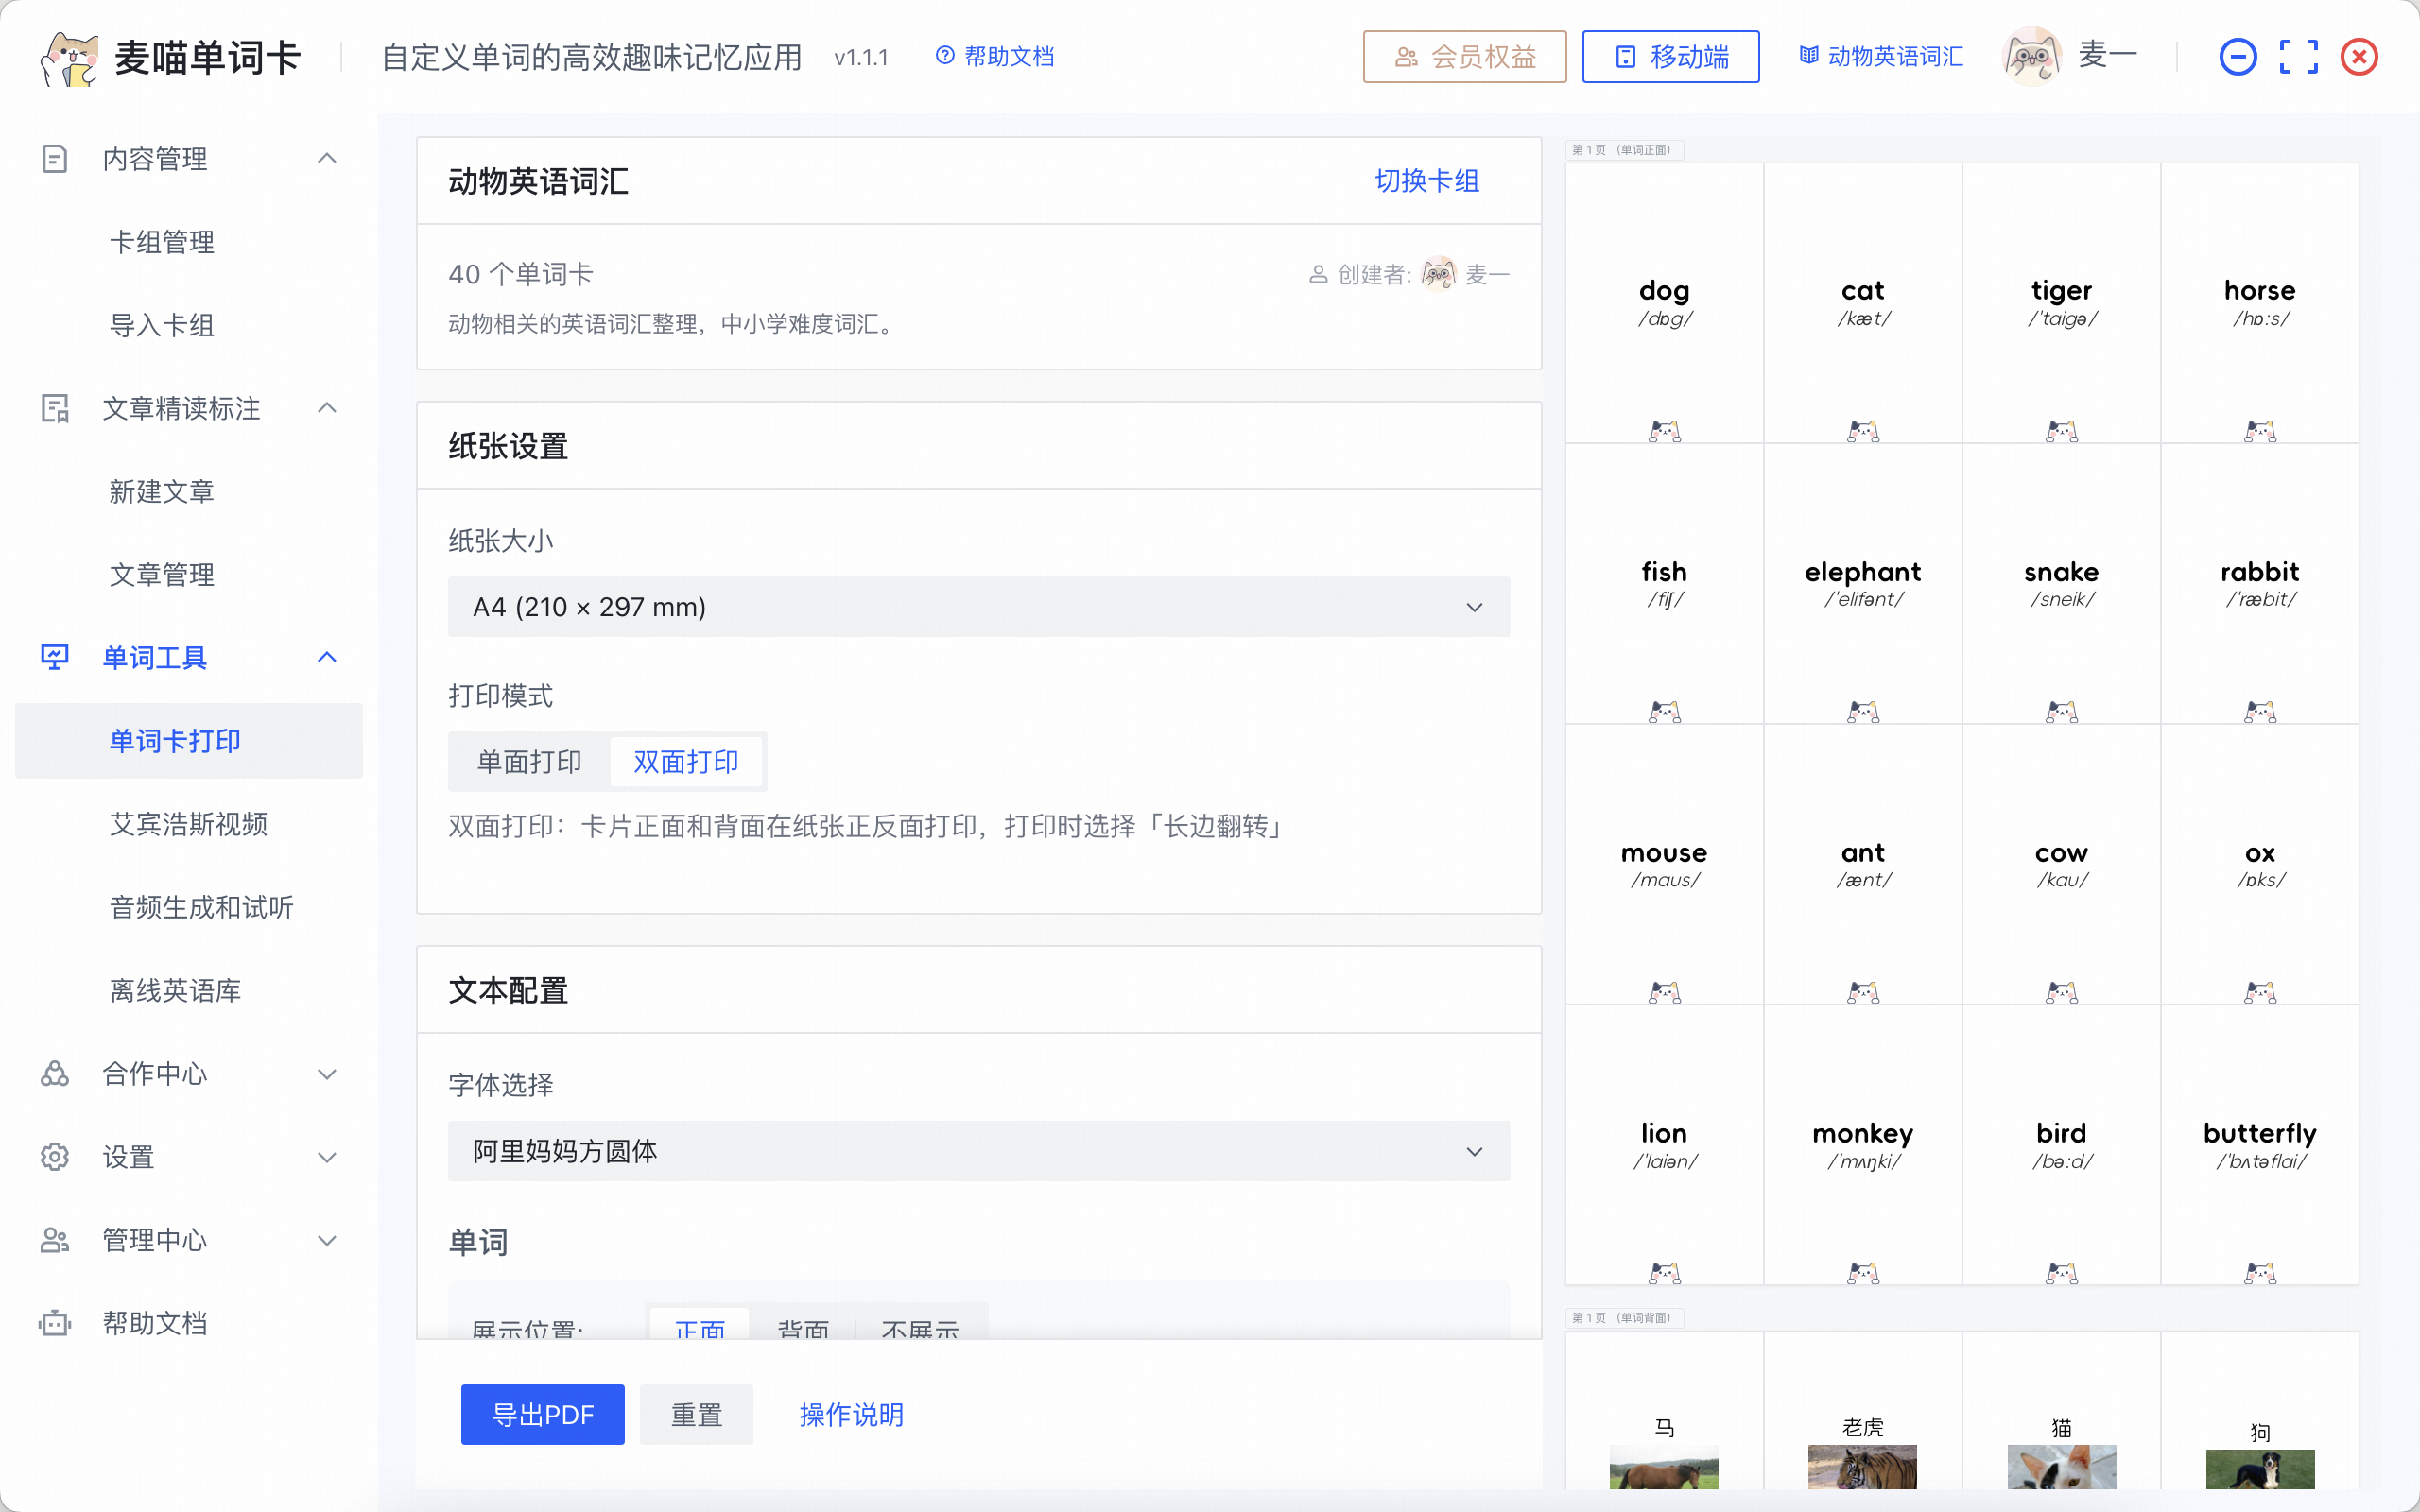Image resolution: width=2420 pixels, height=1512 pixels.
Task: Collapse the 单词工具 section
Action: (327, 657)
